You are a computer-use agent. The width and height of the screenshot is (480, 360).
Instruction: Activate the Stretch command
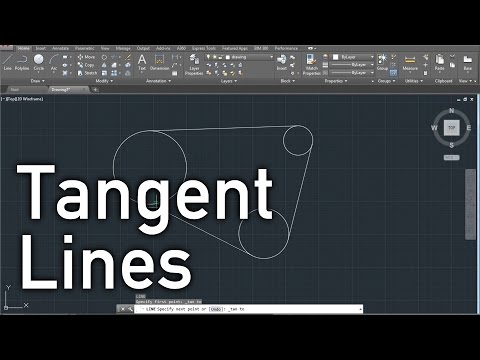coord(87,73)
